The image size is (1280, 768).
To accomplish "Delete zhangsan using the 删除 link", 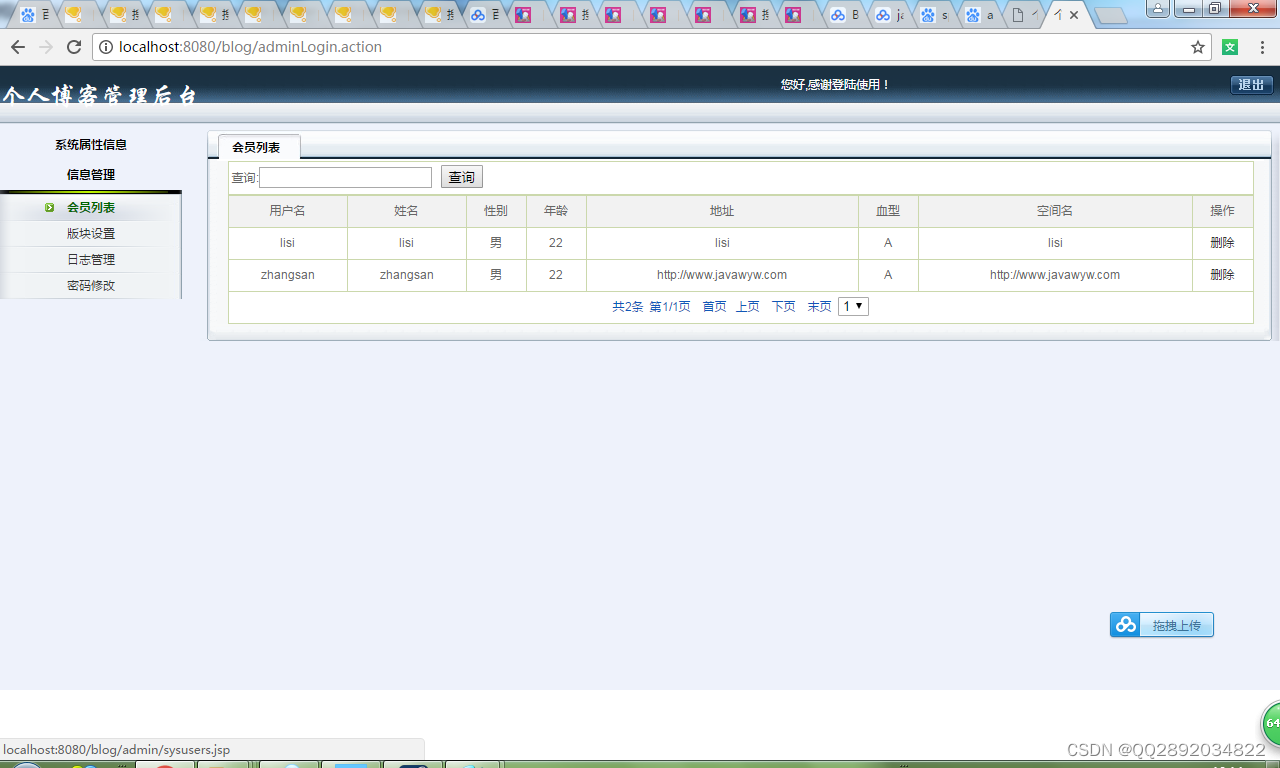I will coord(1222,274).
